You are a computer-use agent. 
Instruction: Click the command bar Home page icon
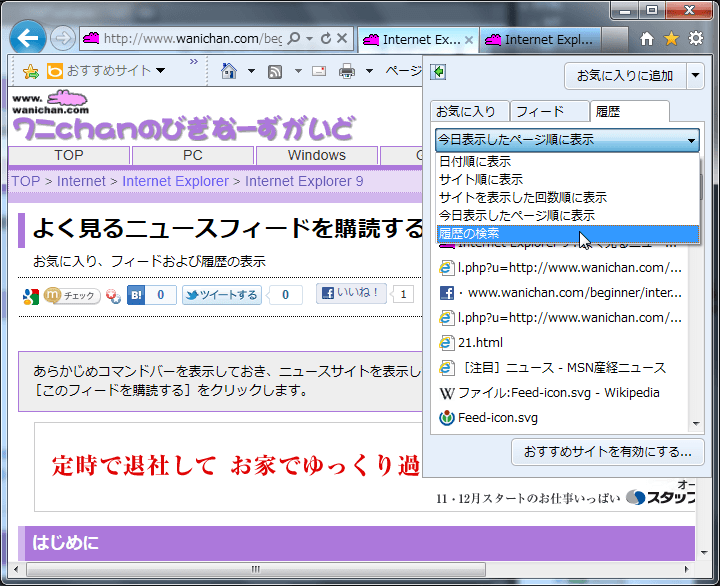pos(229,71)
